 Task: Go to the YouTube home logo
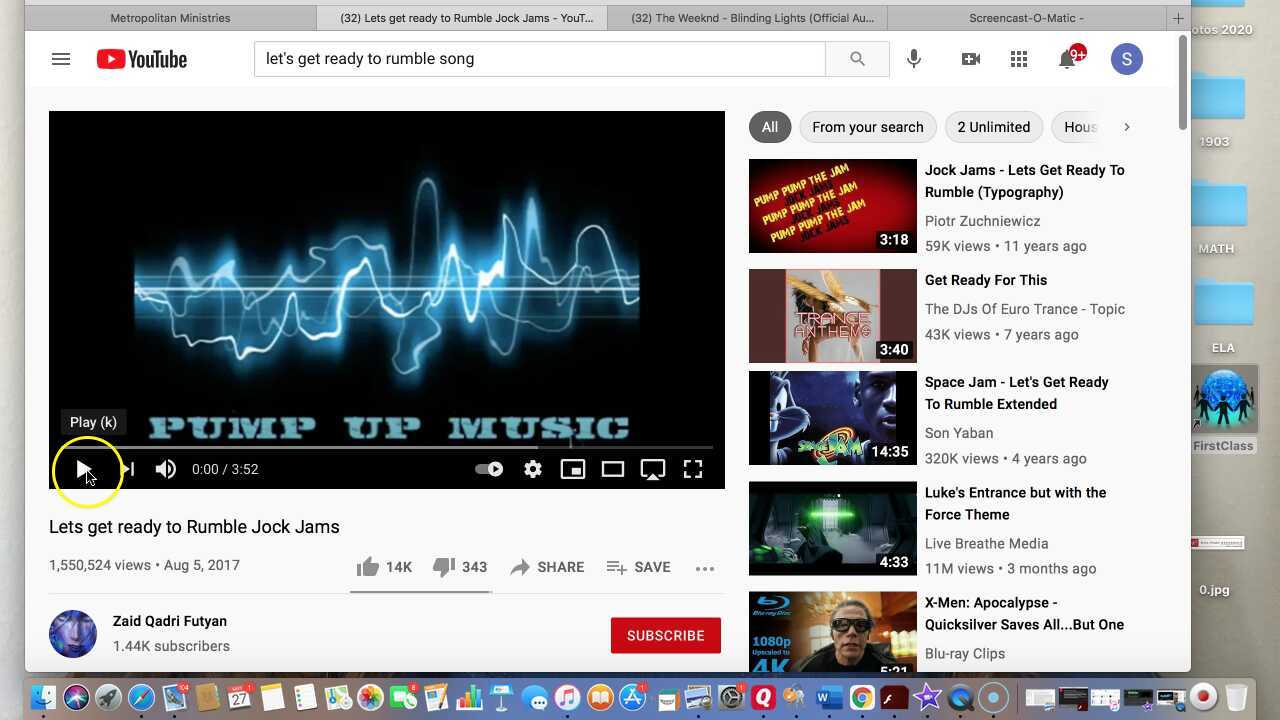pos(142,60)
